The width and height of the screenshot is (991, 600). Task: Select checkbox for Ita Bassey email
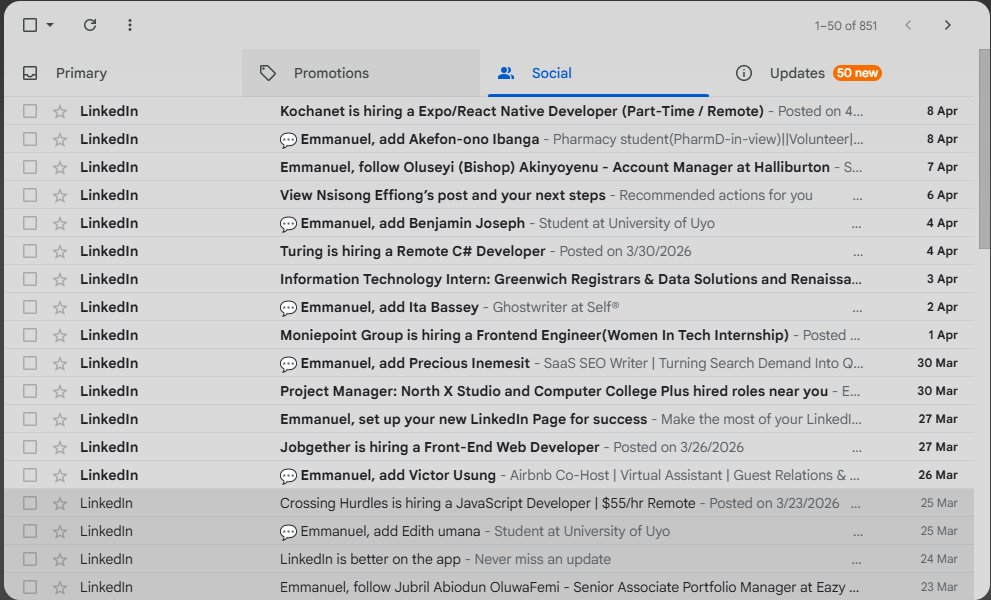(30, 307)
